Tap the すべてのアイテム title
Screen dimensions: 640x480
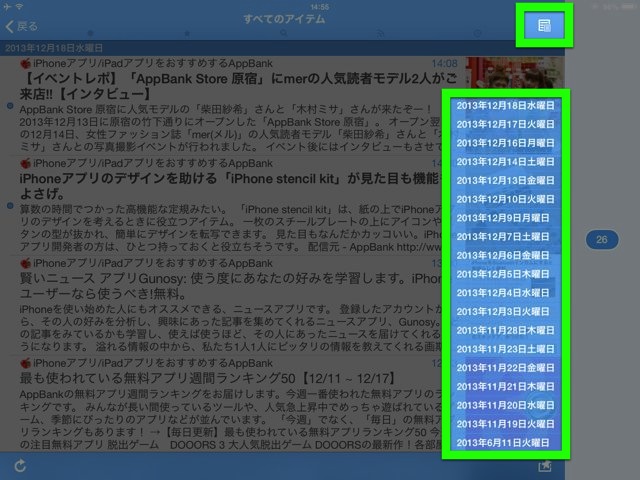tap(284, 19)
